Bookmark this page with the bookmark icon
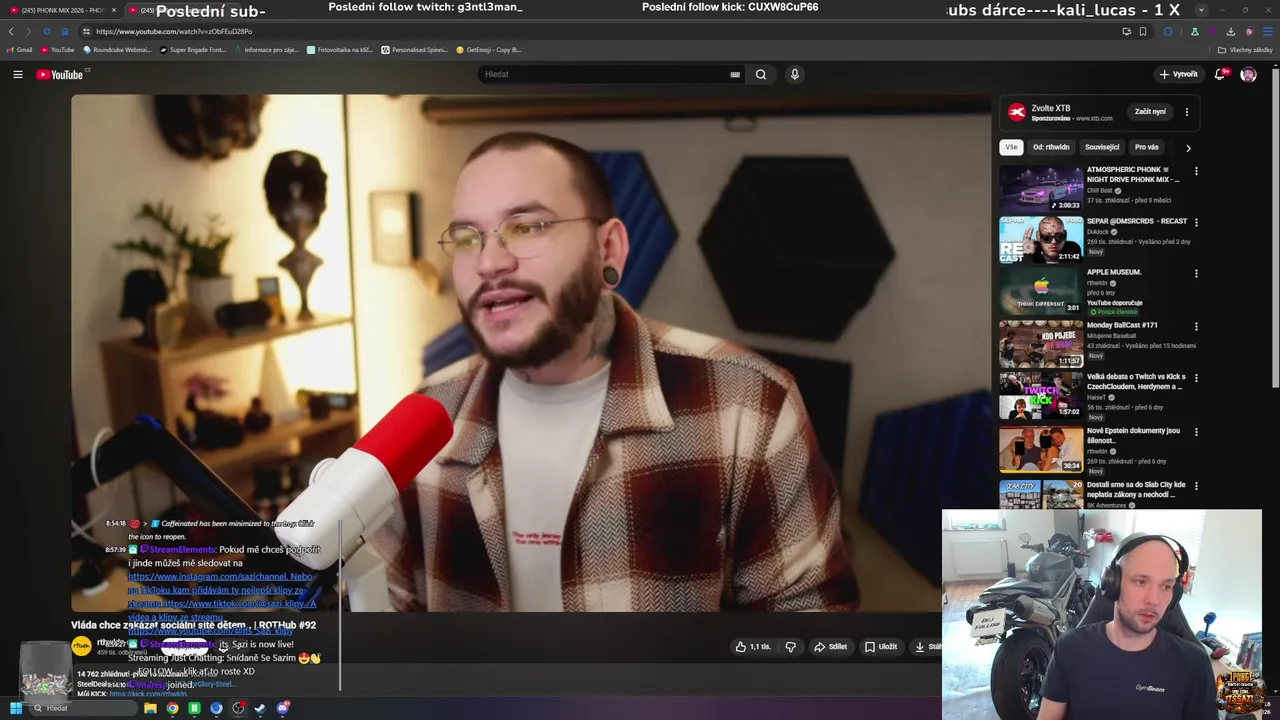1280x720 pixels. click(x=1143, y=31)
